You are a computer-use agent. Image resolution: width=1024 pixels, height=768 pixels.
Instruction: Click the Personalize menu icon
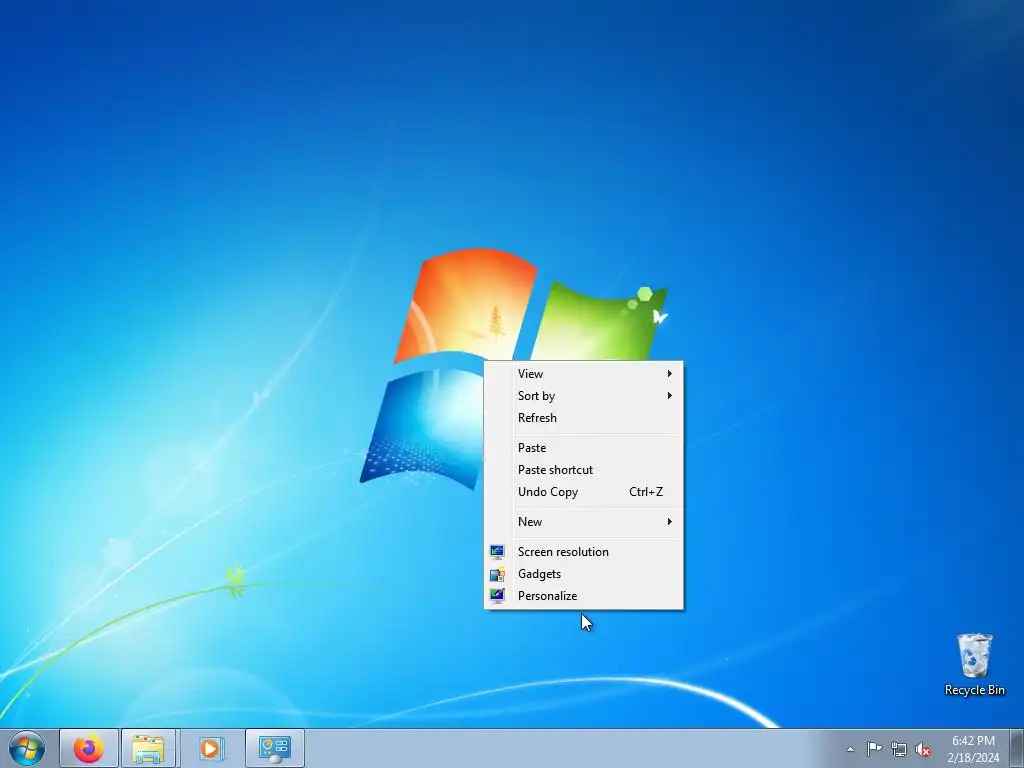click(497, 596)
